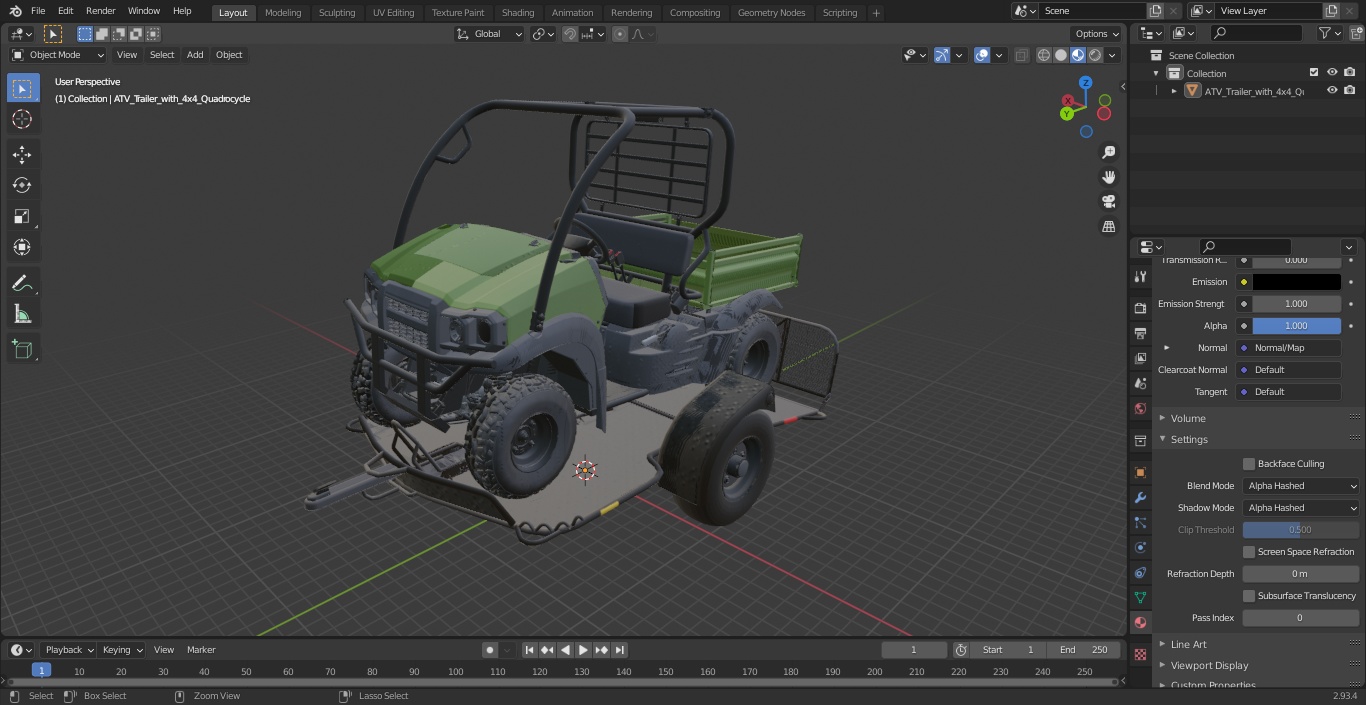Screen dimensions: 1366x705
Task: Open the Texture properties tab
Action: click(1140, 655)
